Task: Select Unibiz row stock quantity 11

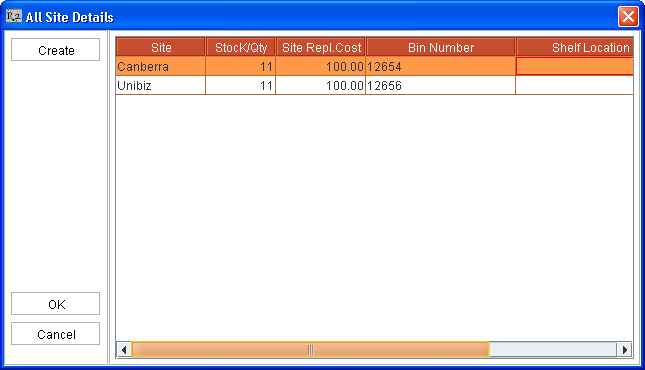Action: (x=241, y=85)
